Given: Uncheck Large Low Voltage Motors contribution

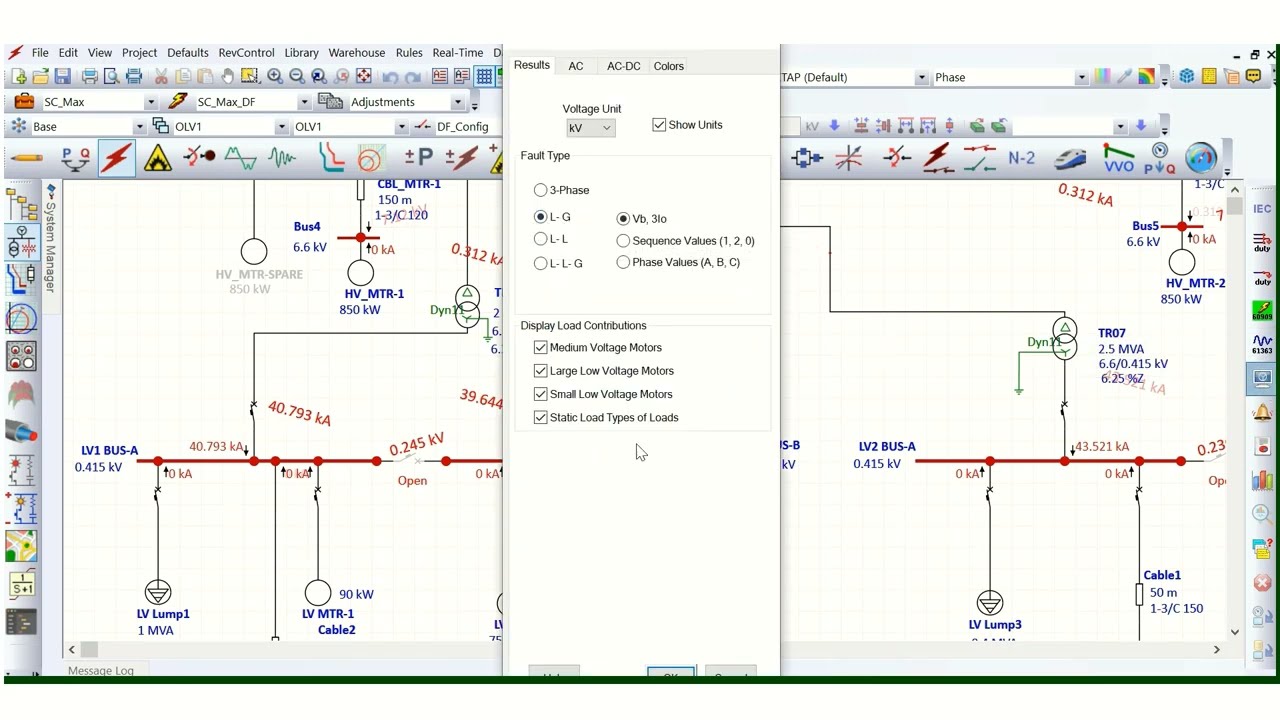Looking at the screenshot, I should point(541,371).
